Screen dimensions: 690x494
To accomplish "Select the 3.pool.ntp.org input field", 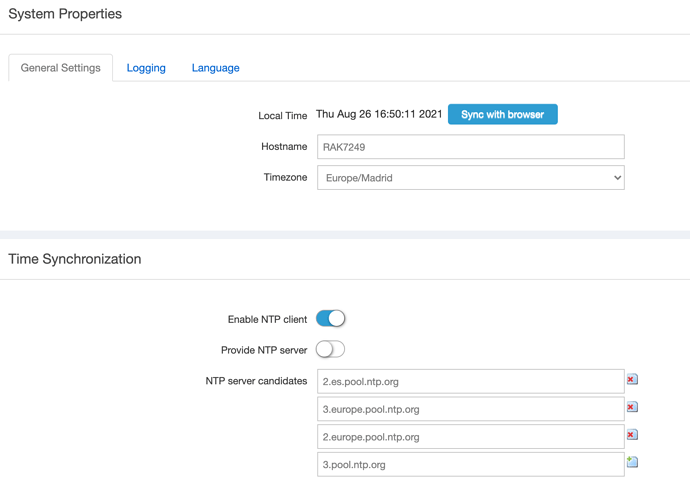I will [x=470, y=464].
